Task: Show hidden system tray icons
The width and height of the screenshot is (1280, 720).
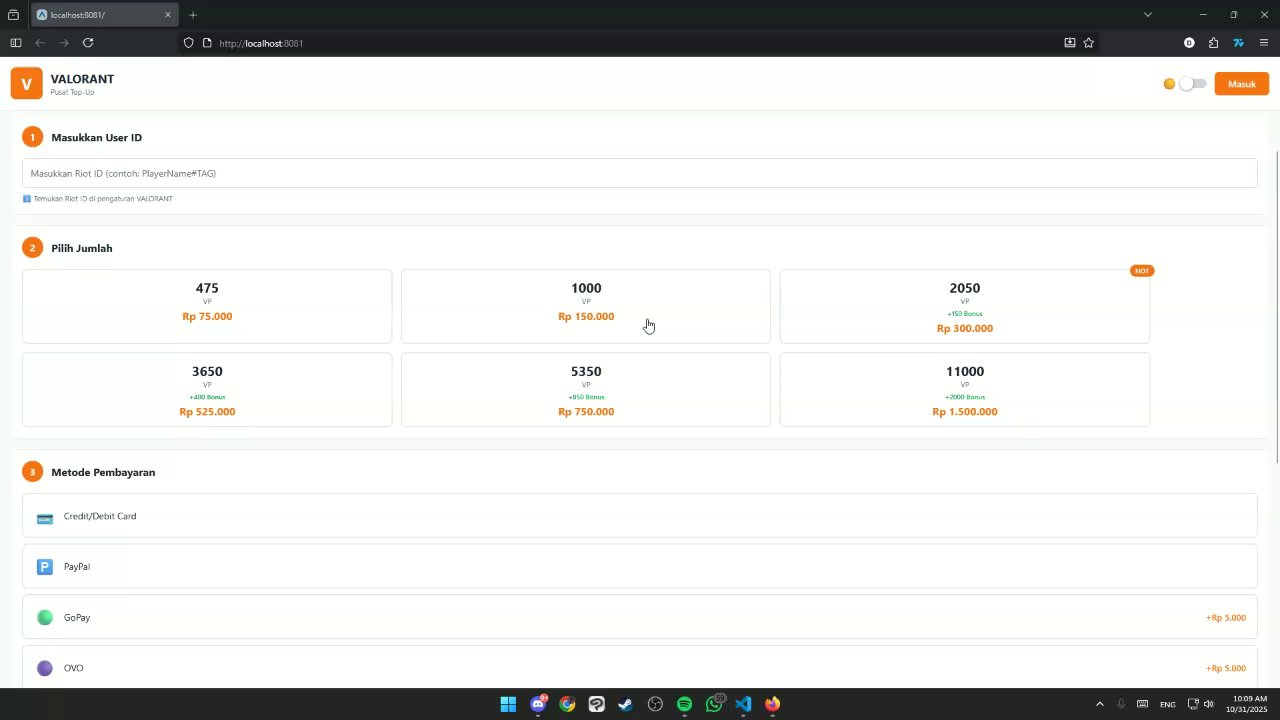Action: tap(1099, 704)
